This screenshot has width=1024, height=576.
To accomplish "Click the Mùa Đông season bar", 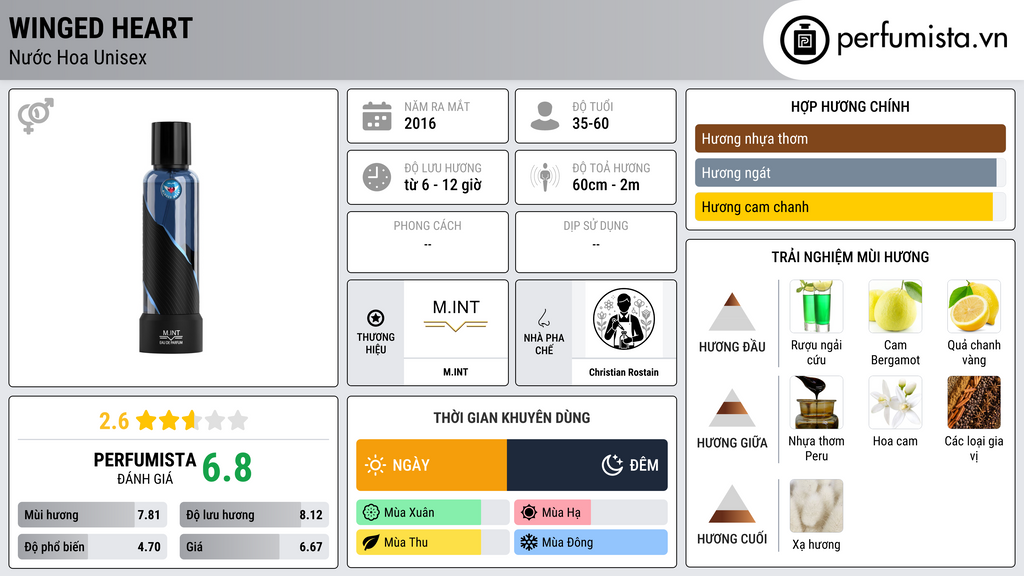I will (x=591, y=543).
